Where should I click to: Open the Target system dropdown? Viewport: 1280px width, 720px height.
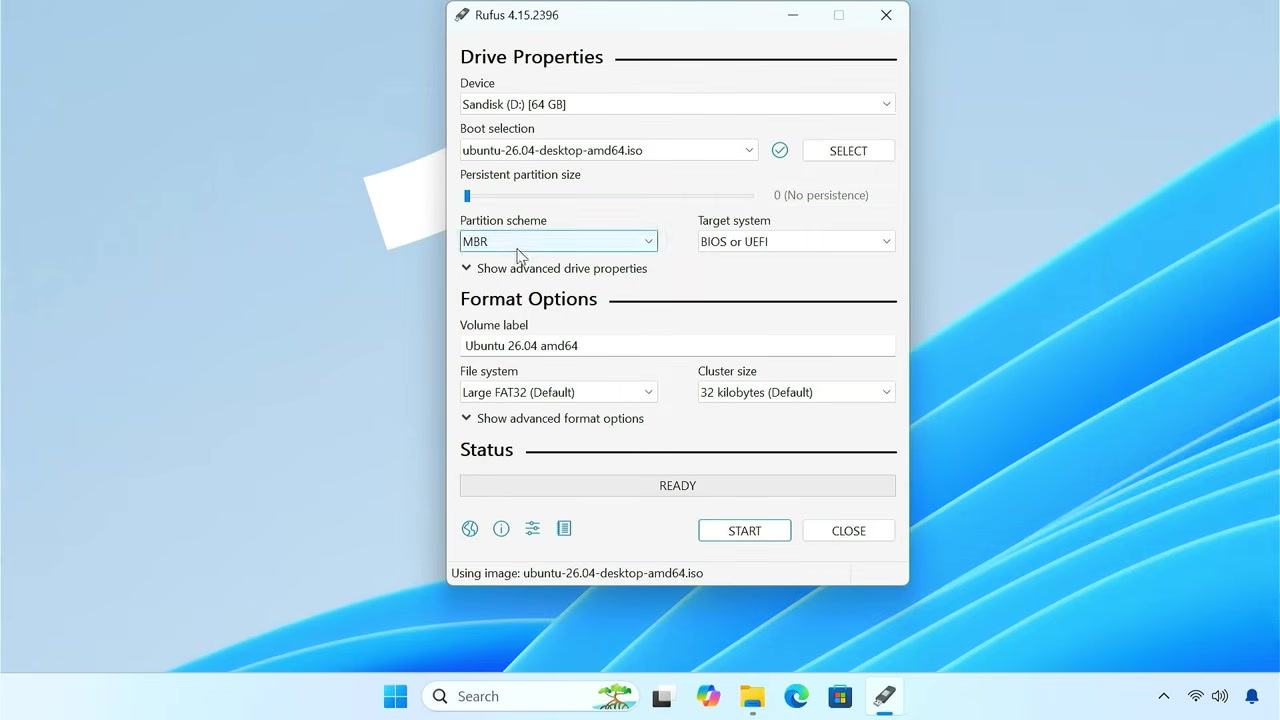(796, 241)
